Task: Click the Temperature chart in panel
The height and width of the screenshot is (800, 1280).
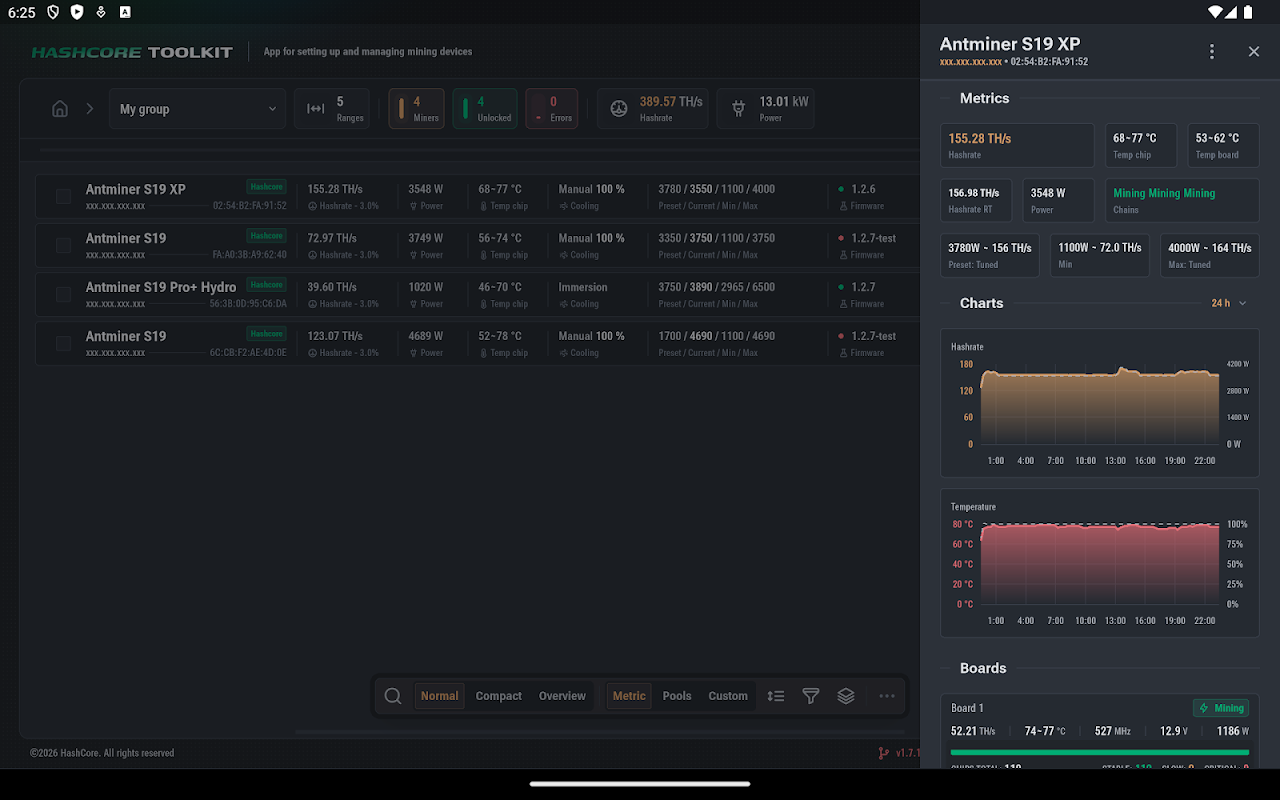Action: click(1100, 563)
